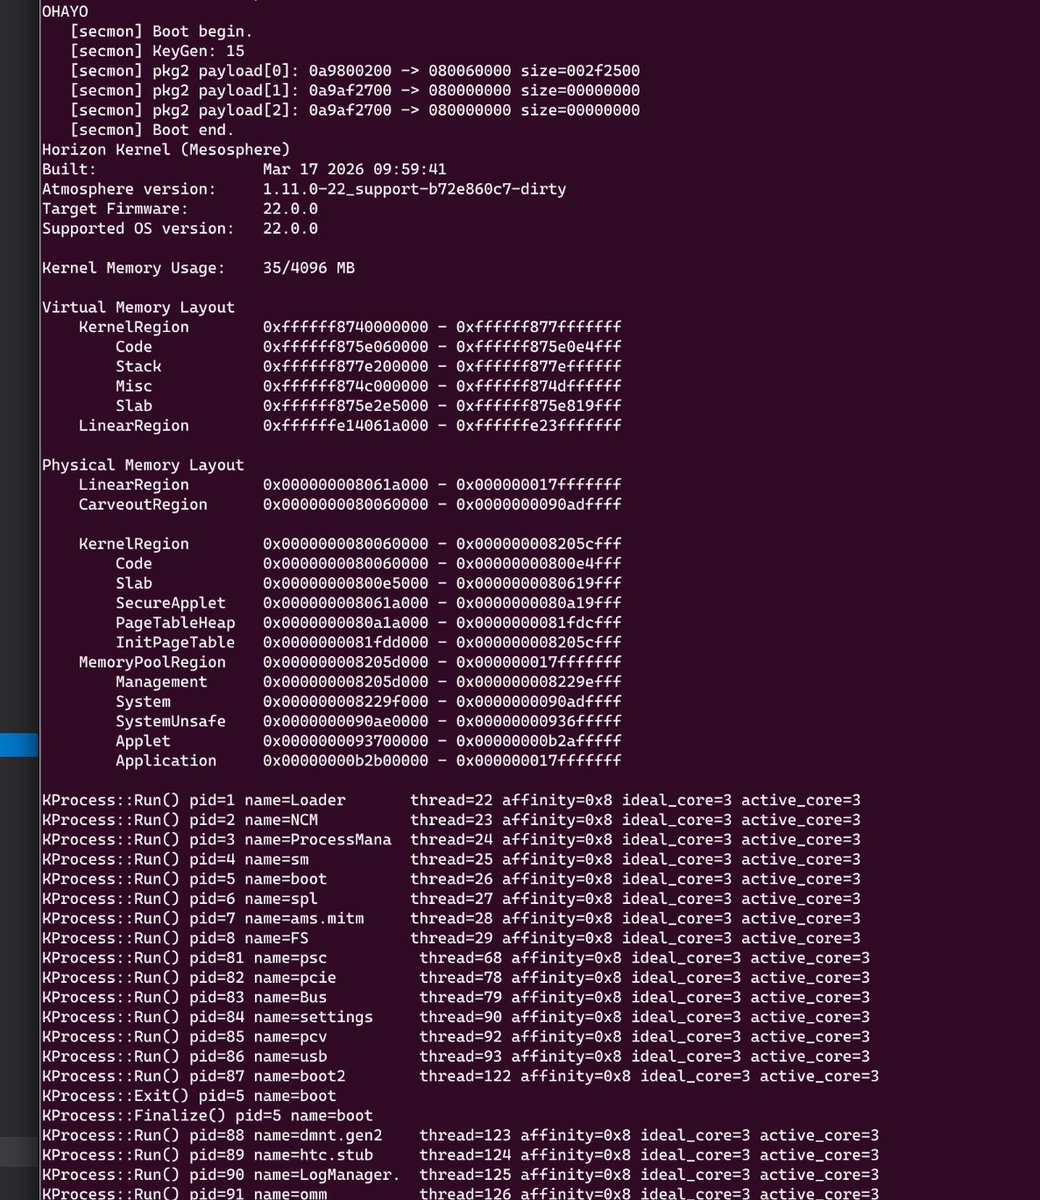The image size is (1040, 1200).
Task: Click the '[secmon] Boot end.' line
Action: (x=152, y=130)
